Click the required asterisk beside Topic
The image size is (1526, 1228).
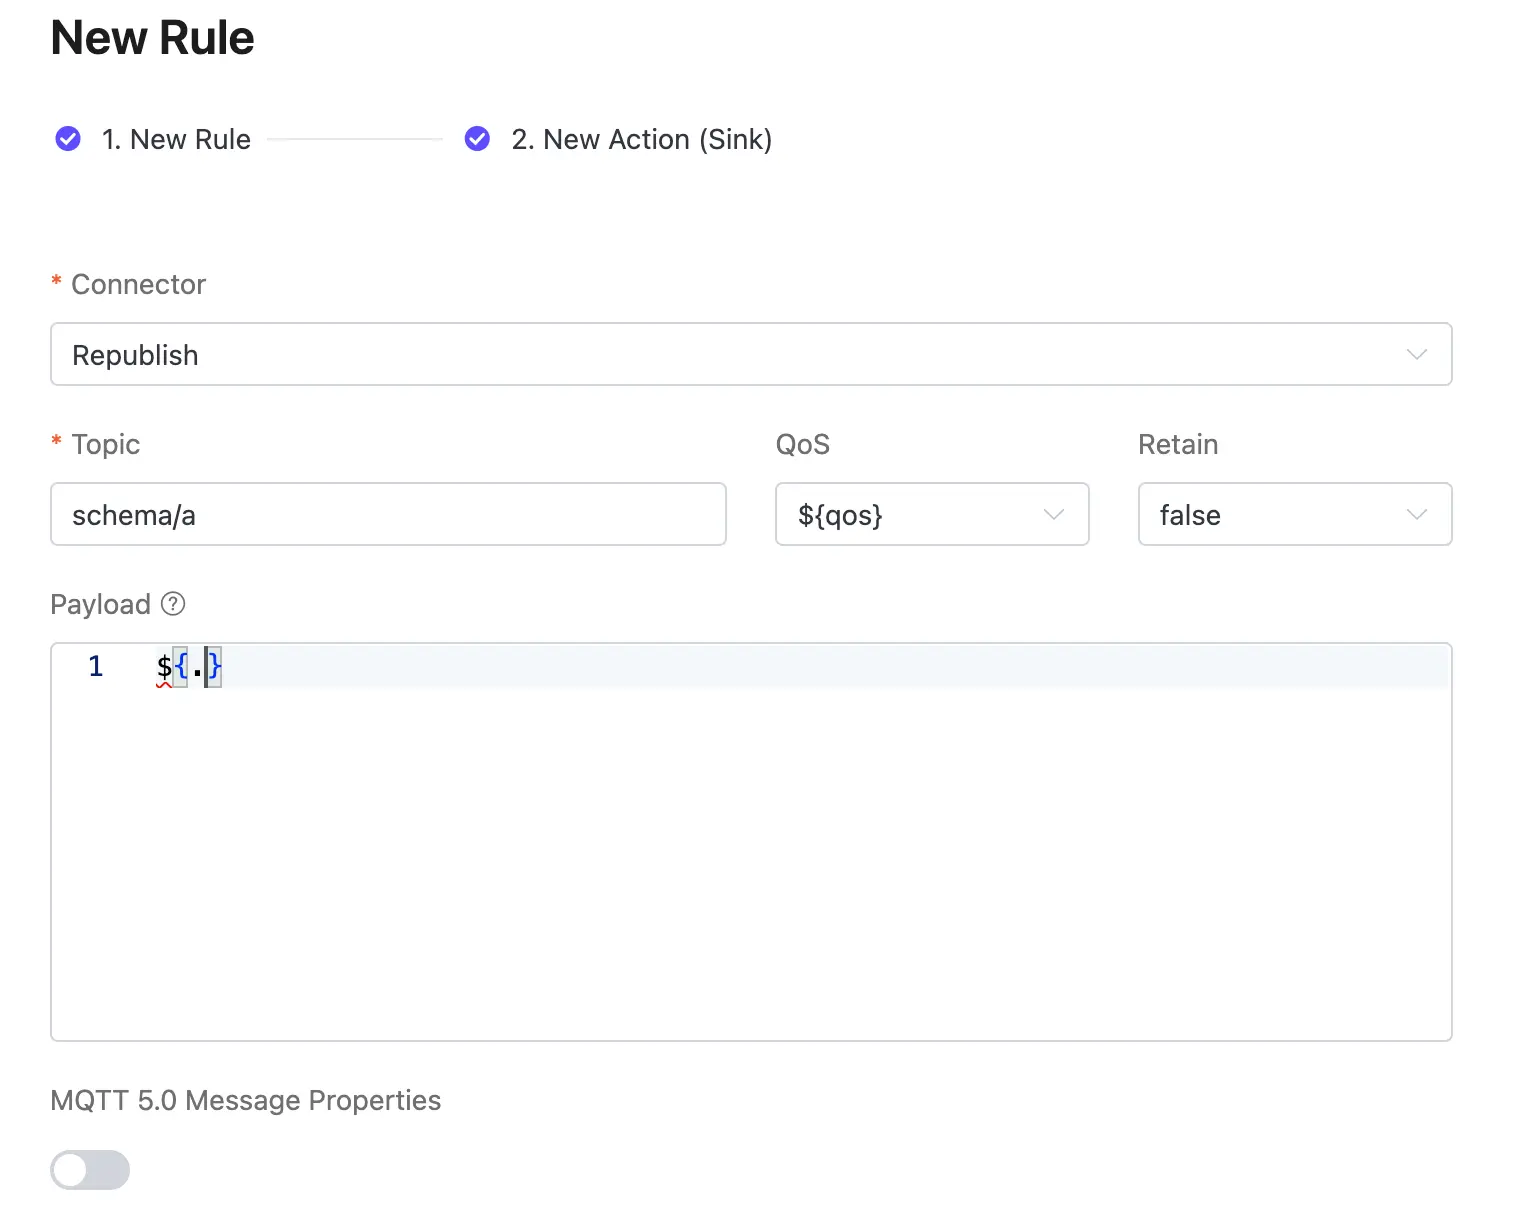(57, 444)
